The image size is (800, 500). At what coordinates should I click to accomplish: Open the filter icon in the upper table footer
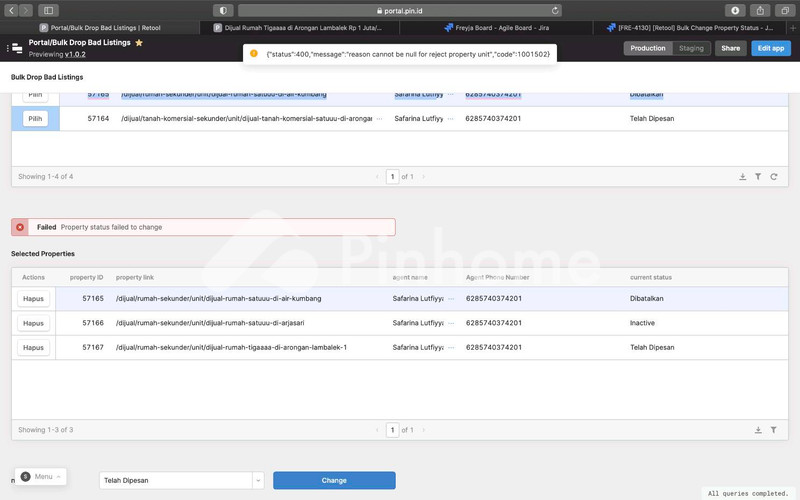pos(758,177)
